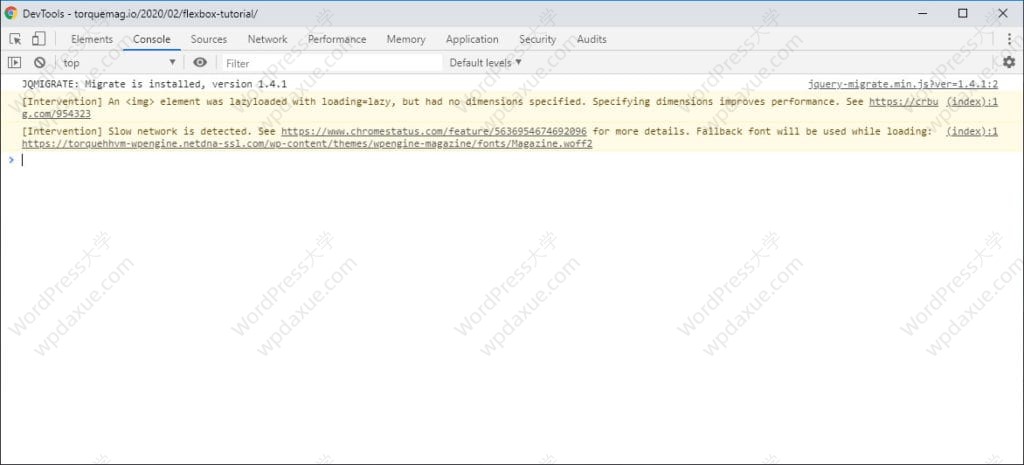
Task: Follow the Magazine.woff2 font URL
Action: pos(307,144)
